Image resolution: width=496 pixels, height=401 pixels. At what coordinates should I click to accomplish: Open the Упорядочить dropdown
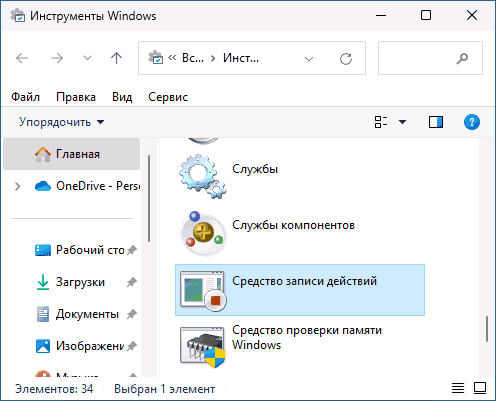(x=61, y=122)
